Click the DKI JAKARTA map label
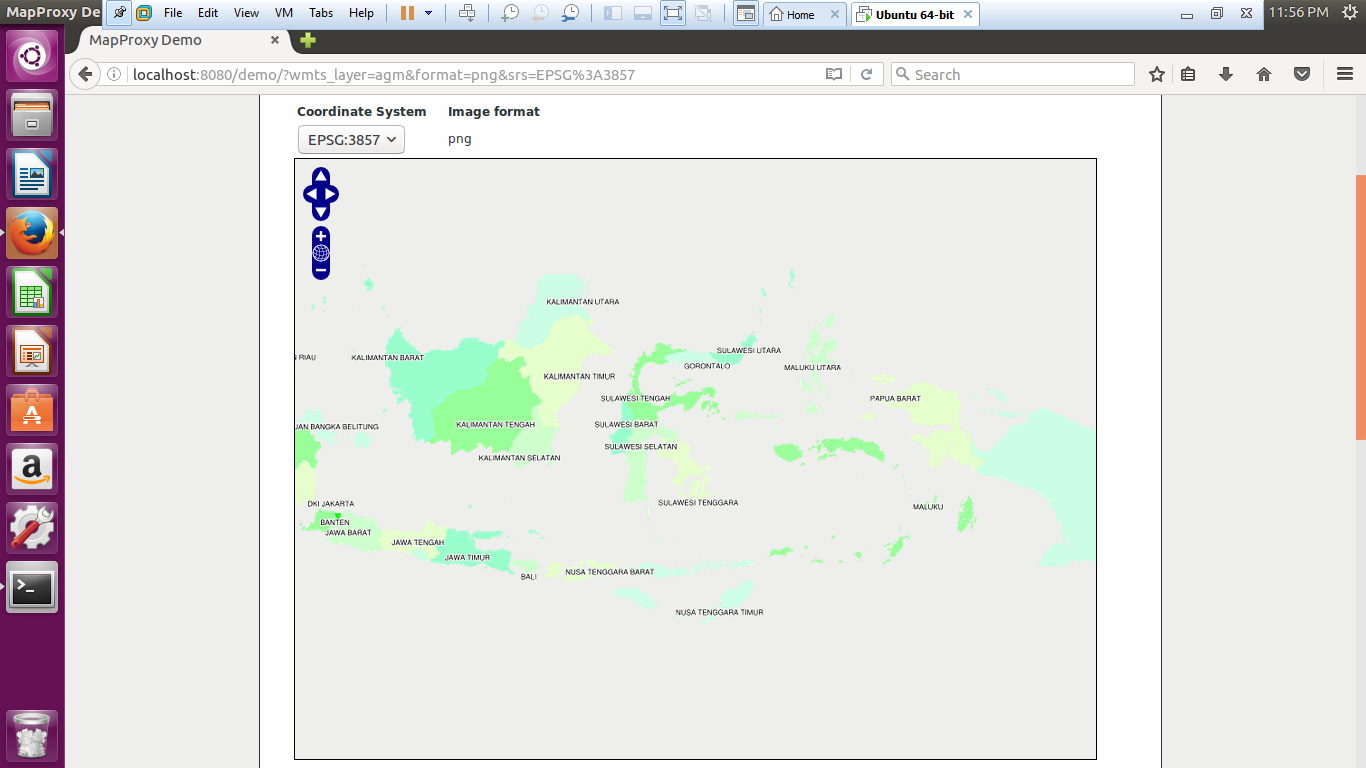The image size is (1366, 768). [x=331, y=503]
